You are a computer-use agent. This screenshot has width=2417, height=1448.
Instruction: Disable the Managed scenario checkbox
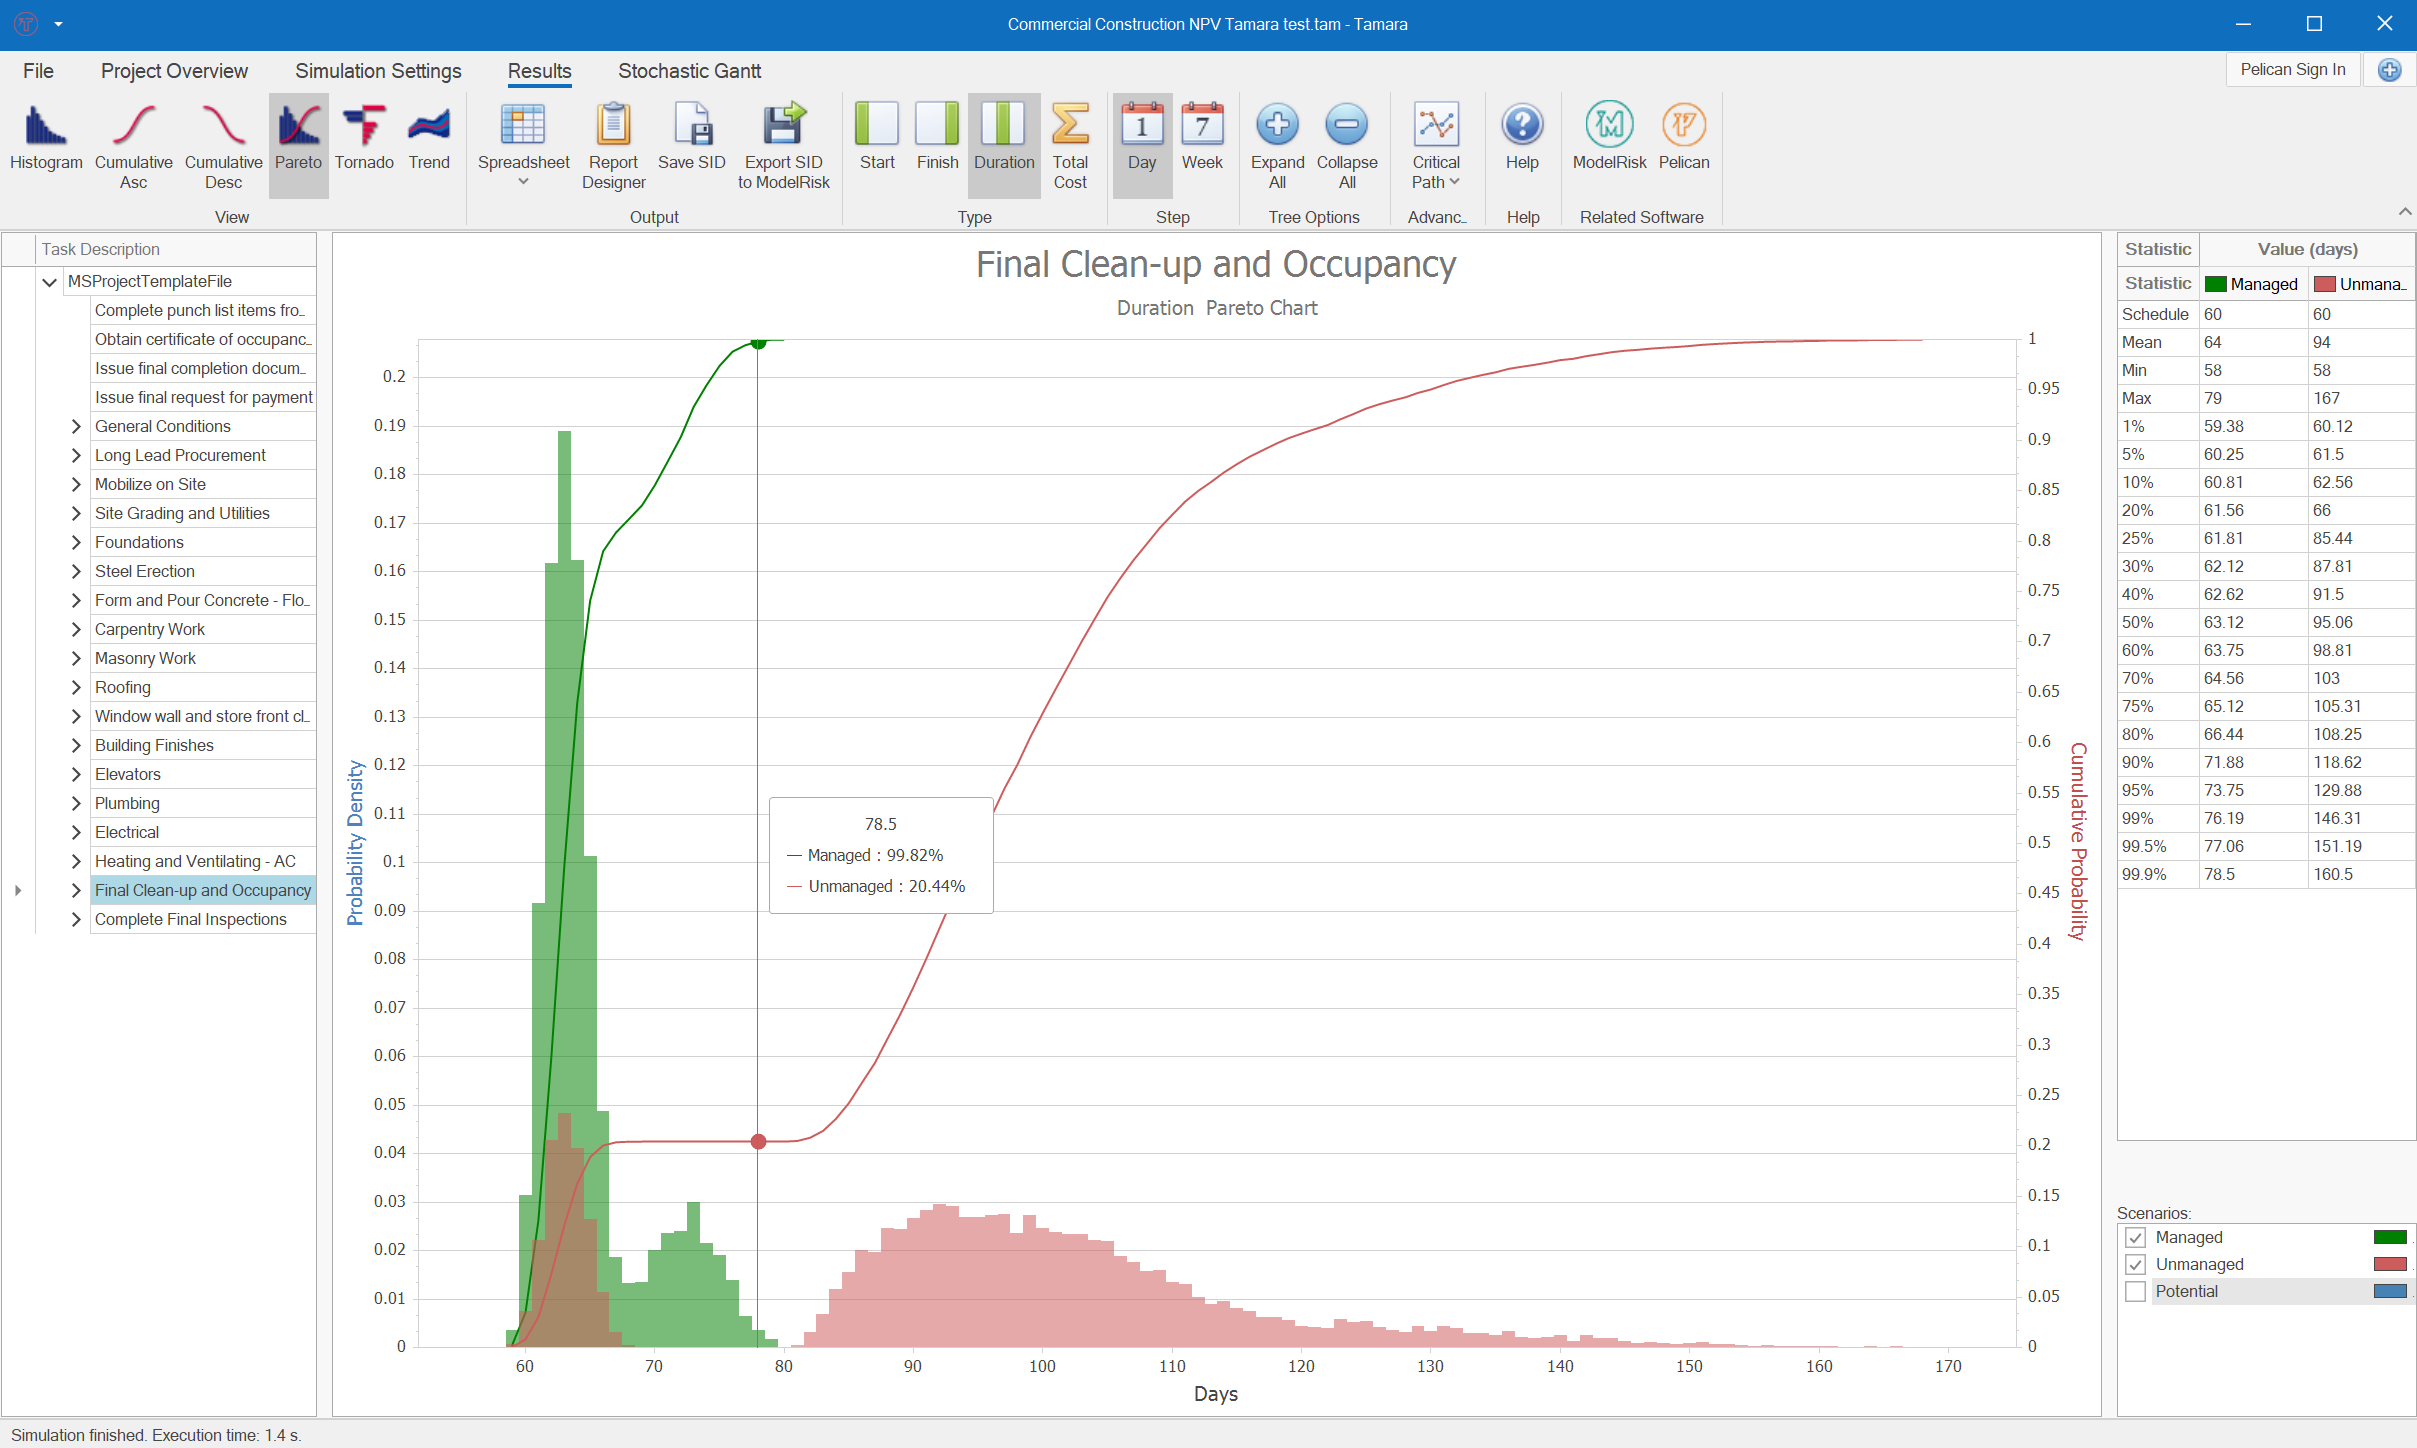tap(2136, 1237)
